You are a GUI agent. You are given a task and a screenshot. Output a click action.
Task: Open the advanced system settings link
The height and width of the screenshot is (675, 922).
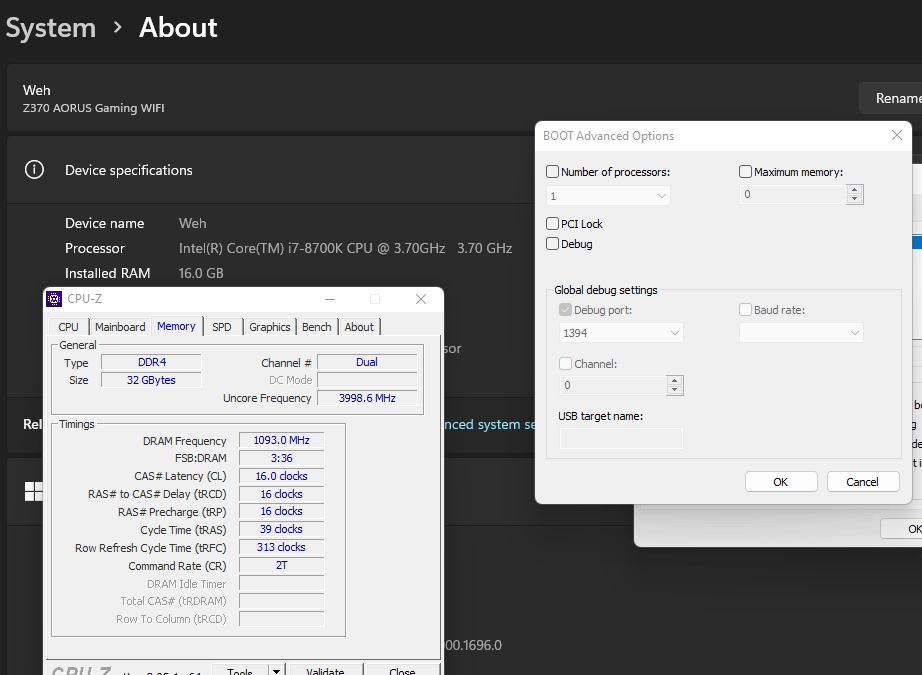click(491, 424)
